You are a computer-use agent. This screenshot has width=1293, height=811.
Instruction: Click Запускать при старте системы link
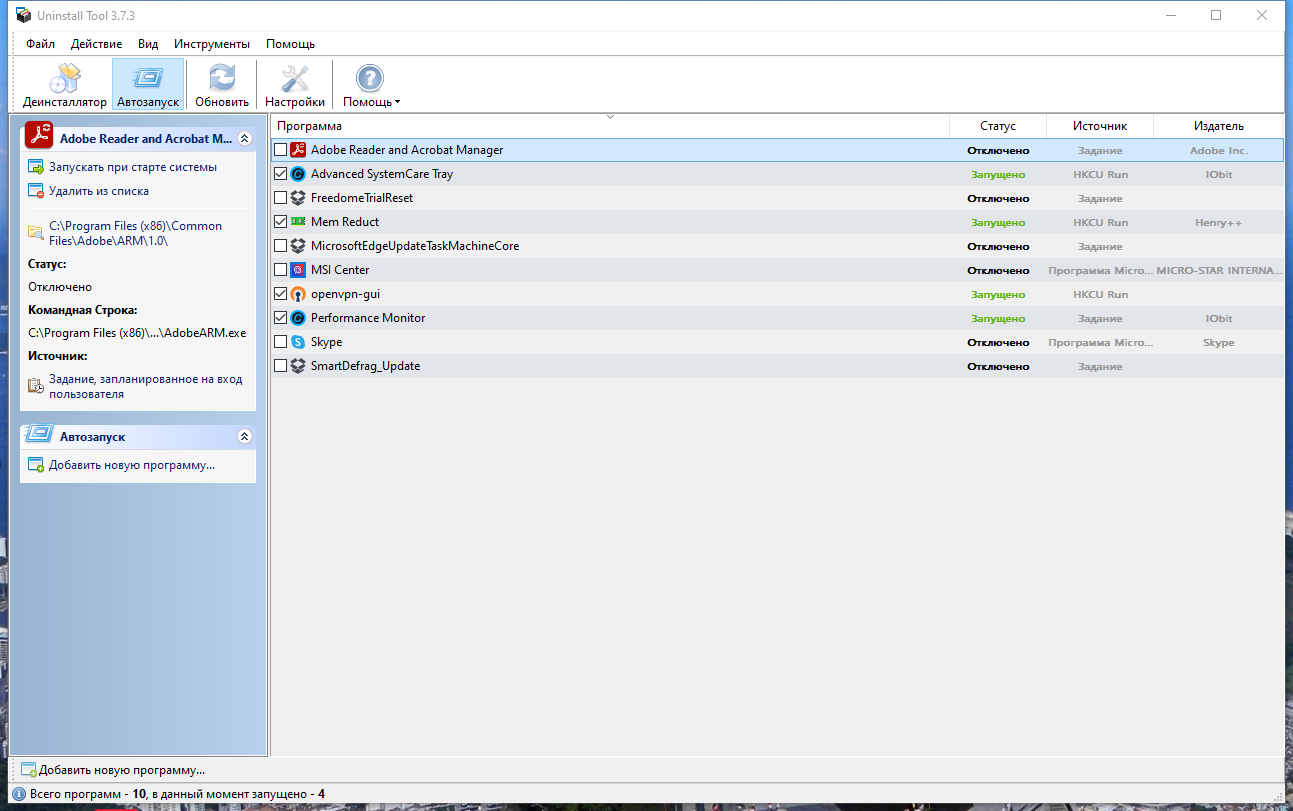[133, 167]
